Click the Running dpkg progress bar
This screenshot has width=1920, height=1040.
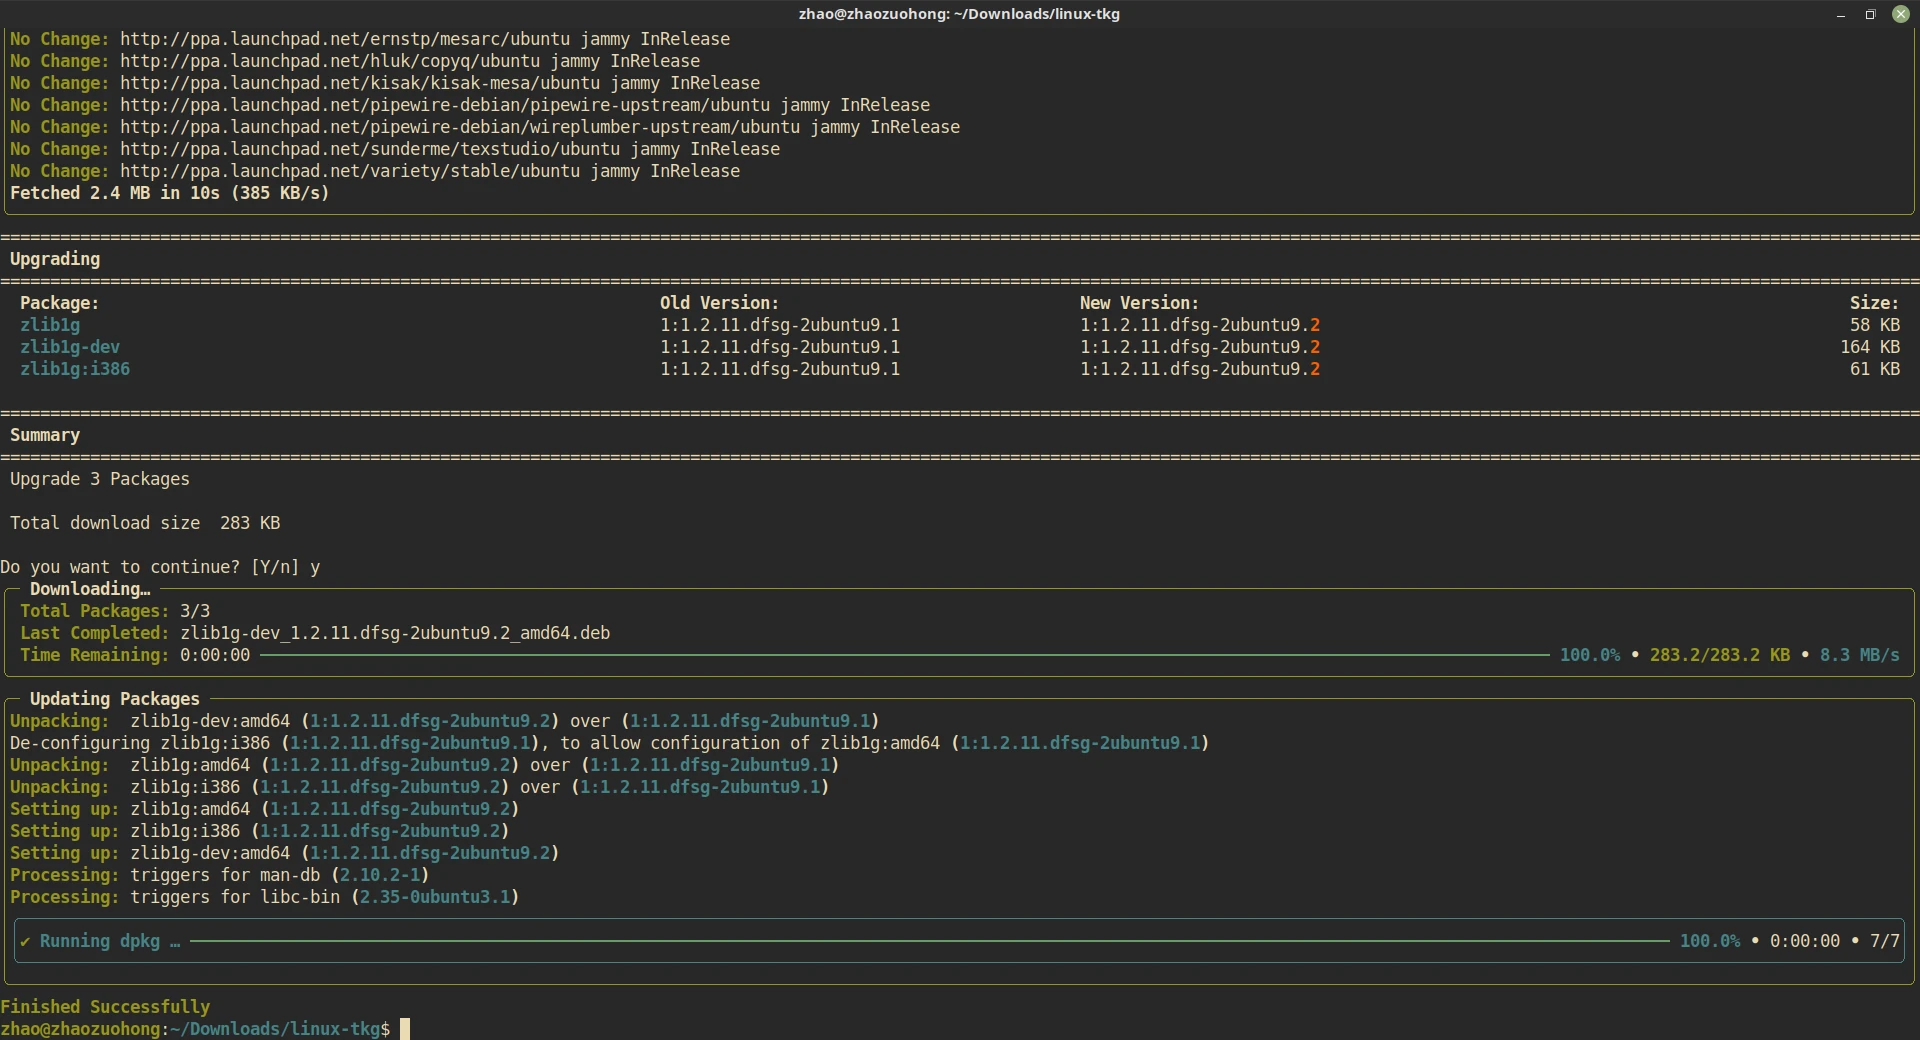click(930, 941)
